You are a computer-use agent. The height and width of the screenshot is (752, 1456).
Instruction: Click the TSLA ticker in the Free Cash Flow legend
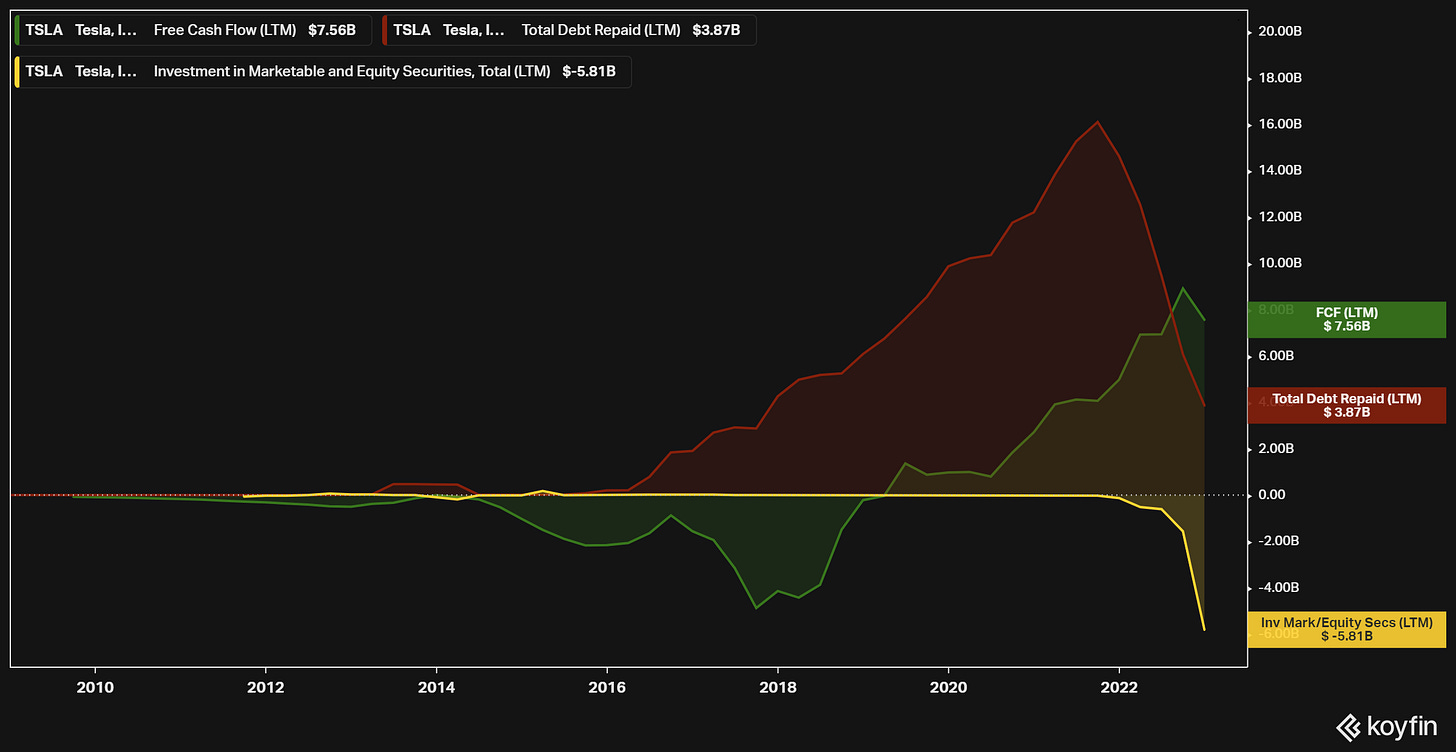44,30
